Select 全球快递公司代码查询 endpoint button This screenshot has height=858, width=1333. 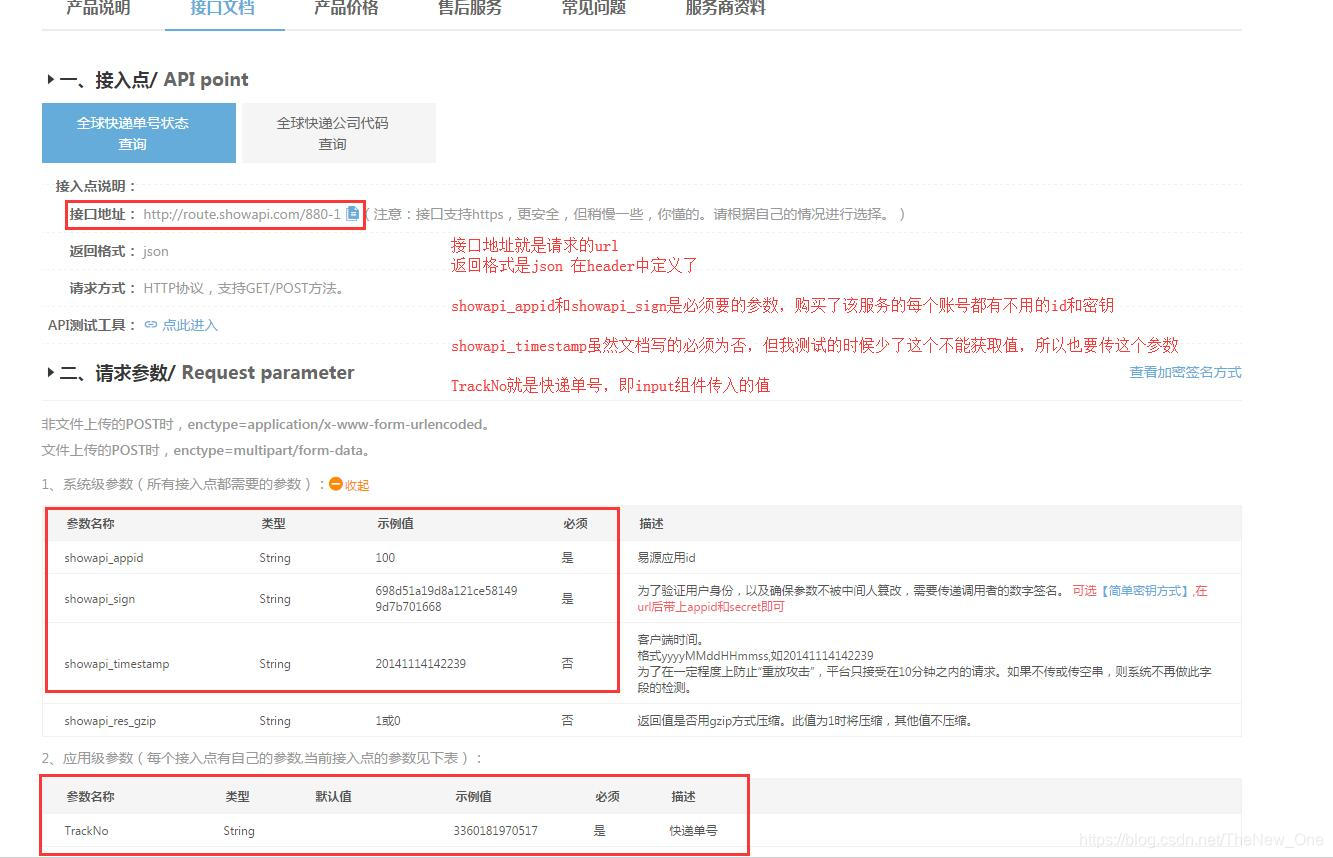(x=339, y=133)
